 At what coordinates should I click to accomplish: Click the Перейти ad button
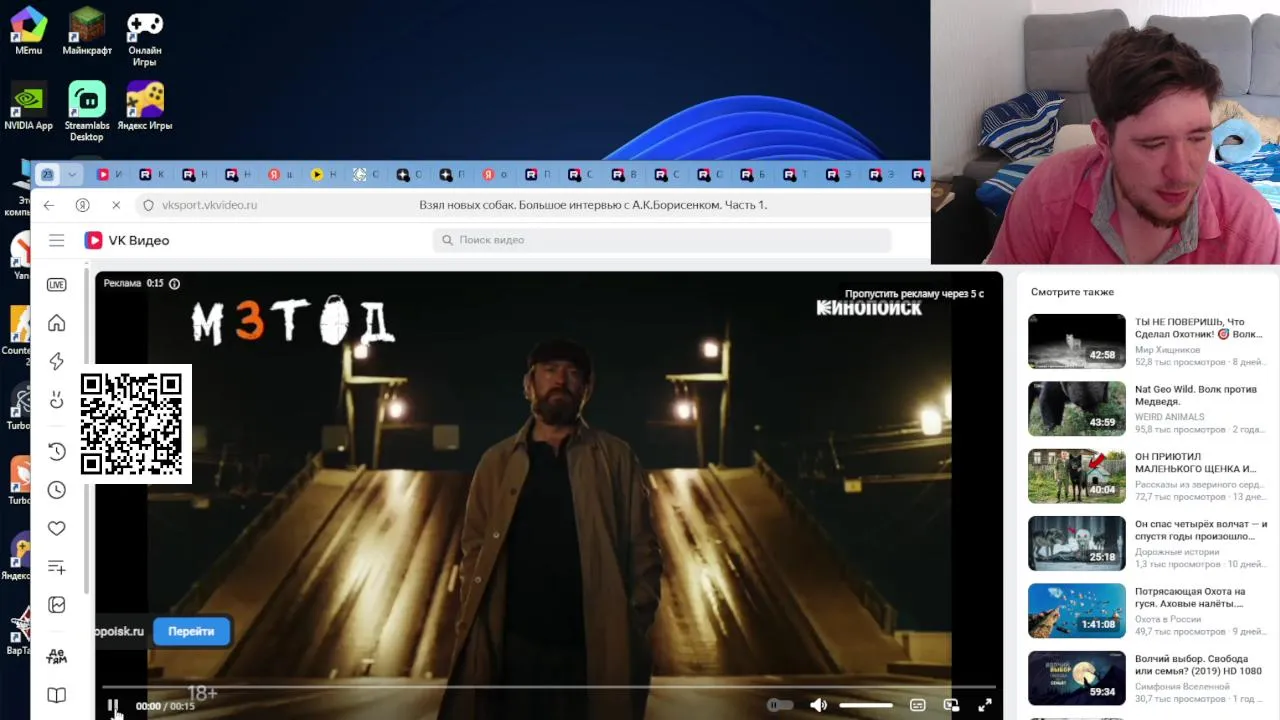pyautogui.click(x=191, y=631)
